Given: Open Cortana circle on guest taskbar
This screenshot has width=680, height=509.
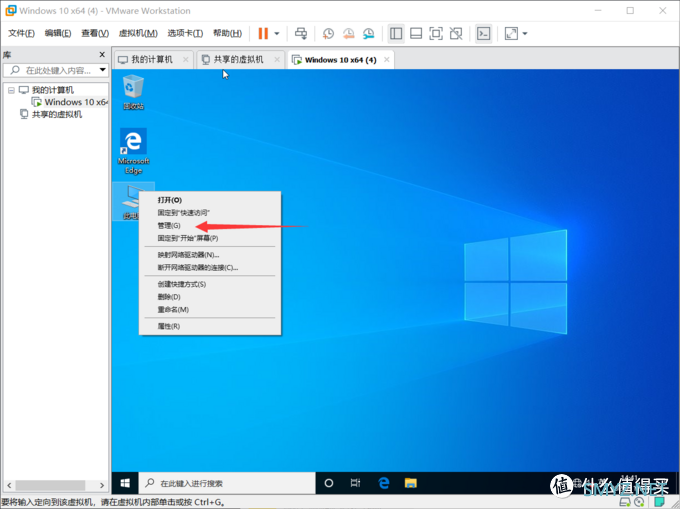Looking at the screenshot, I should [x=329, y=483].
